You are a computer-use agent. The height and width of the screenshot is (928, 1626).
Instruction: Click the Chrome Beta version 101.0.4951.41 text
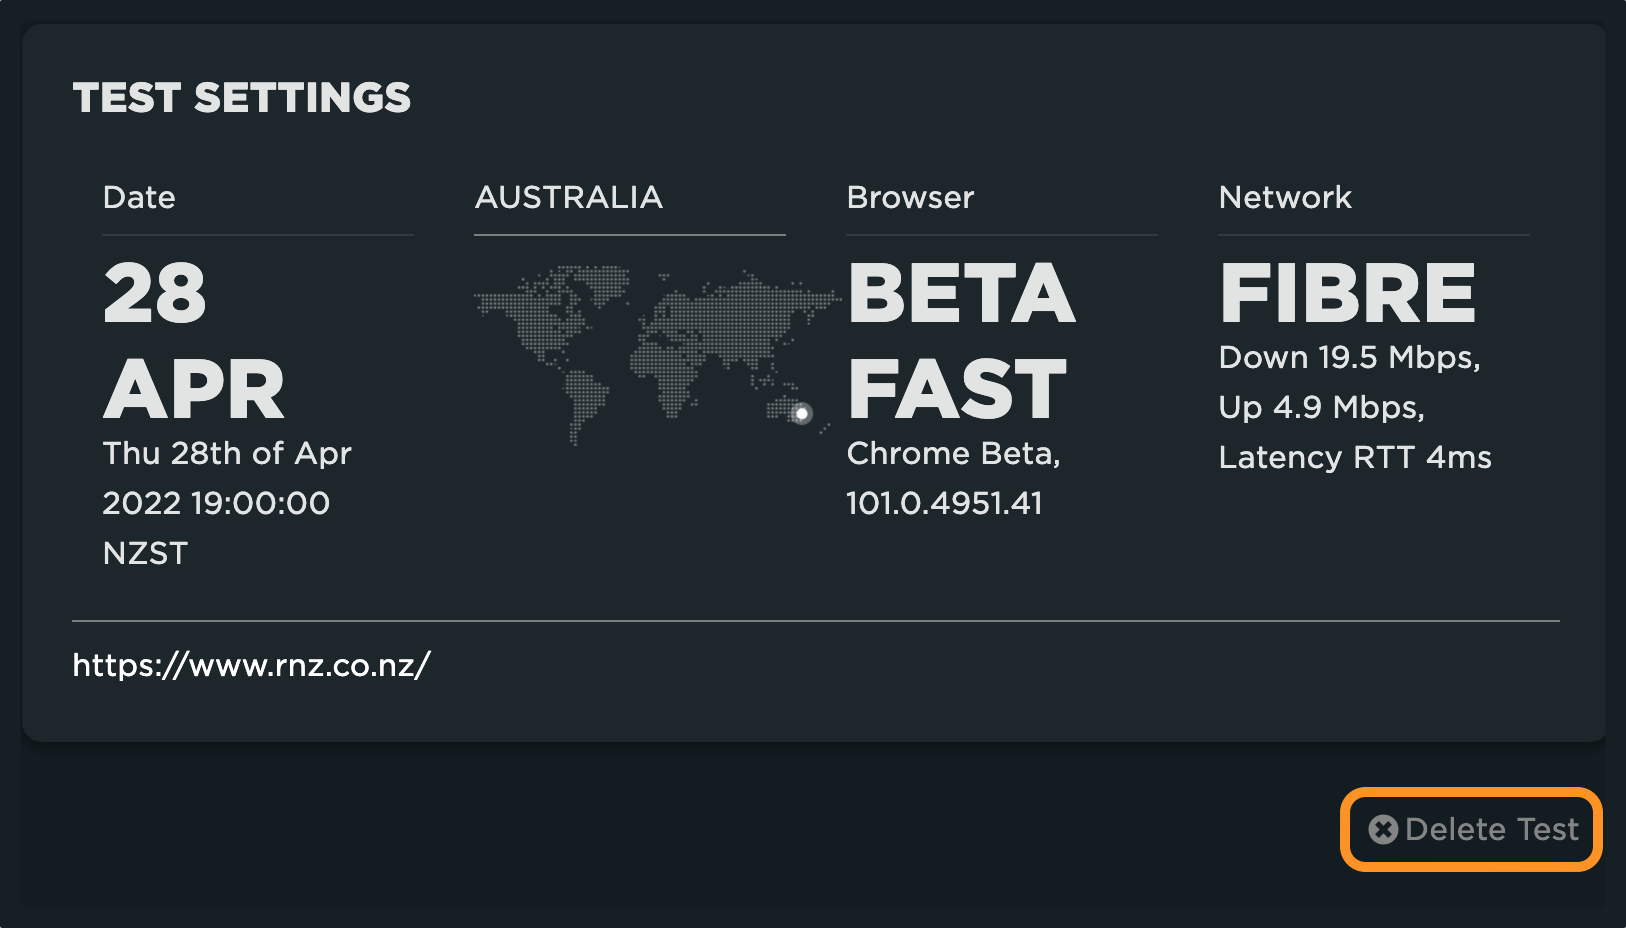coord(944,503)
